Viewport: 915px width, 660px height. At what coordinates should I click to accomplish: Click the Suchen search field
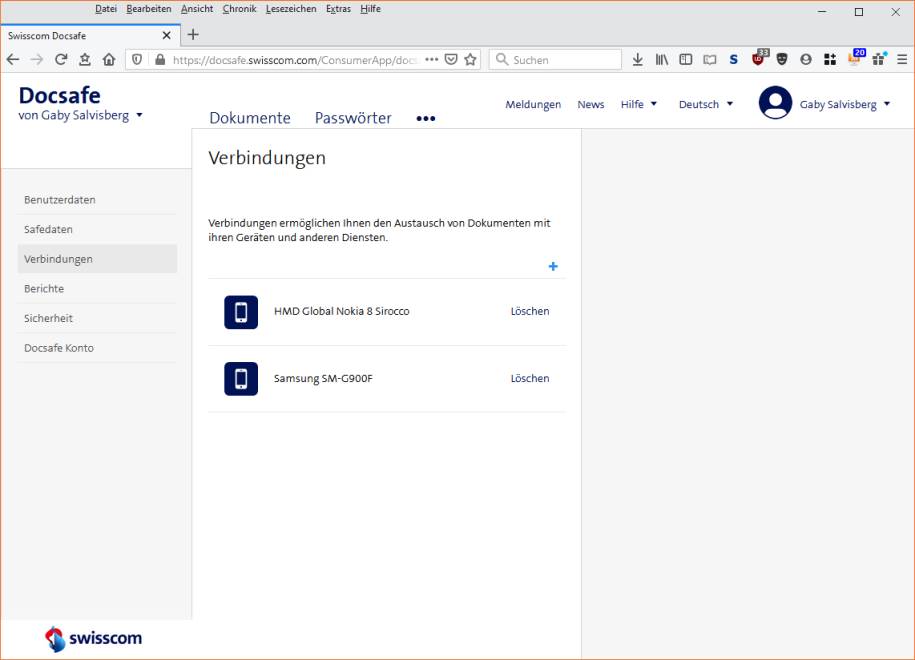(x=555, y=60)
